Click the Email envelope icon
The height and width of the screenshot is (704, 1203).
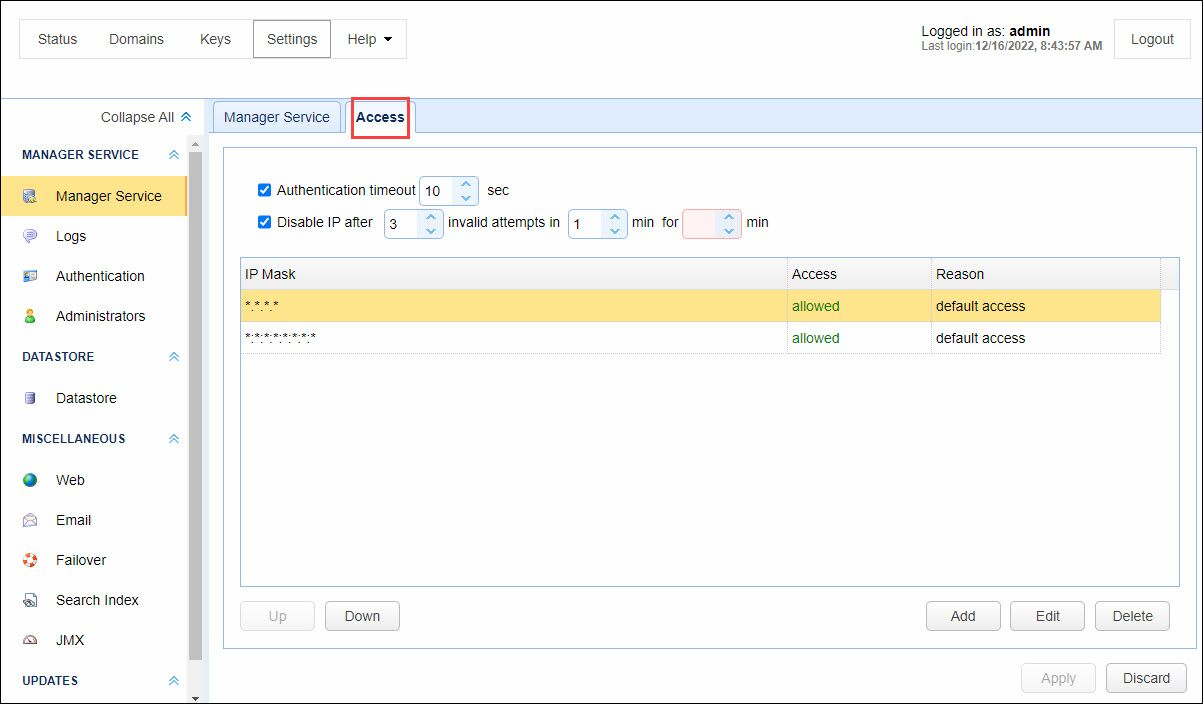coord(30,520)
